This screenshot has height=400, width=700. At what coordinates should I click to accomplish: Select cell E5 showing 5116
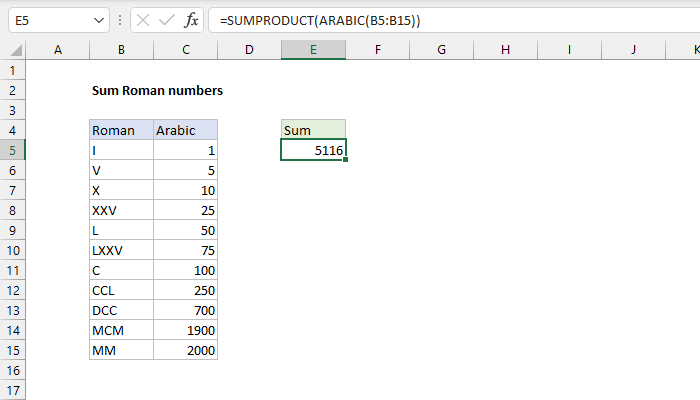(313, 150)
